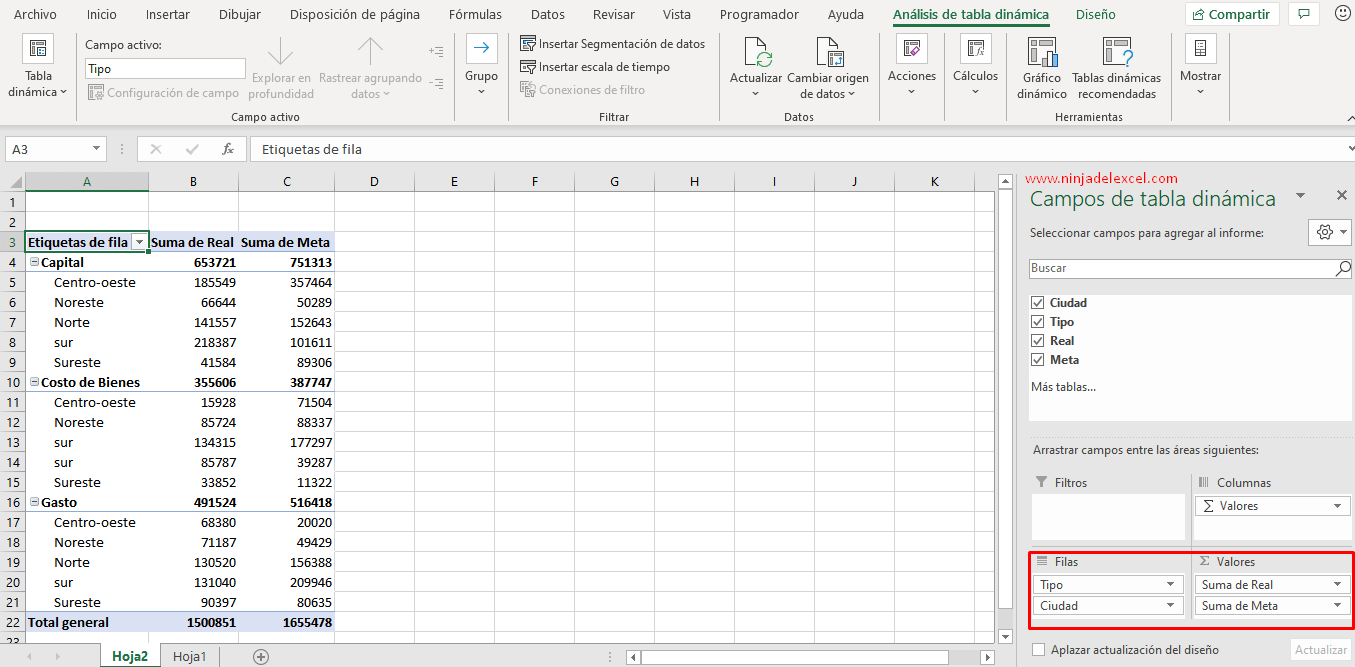
Task: Click the Más tablas... link
Action: pyautogui.click(x=1063, y=386)
